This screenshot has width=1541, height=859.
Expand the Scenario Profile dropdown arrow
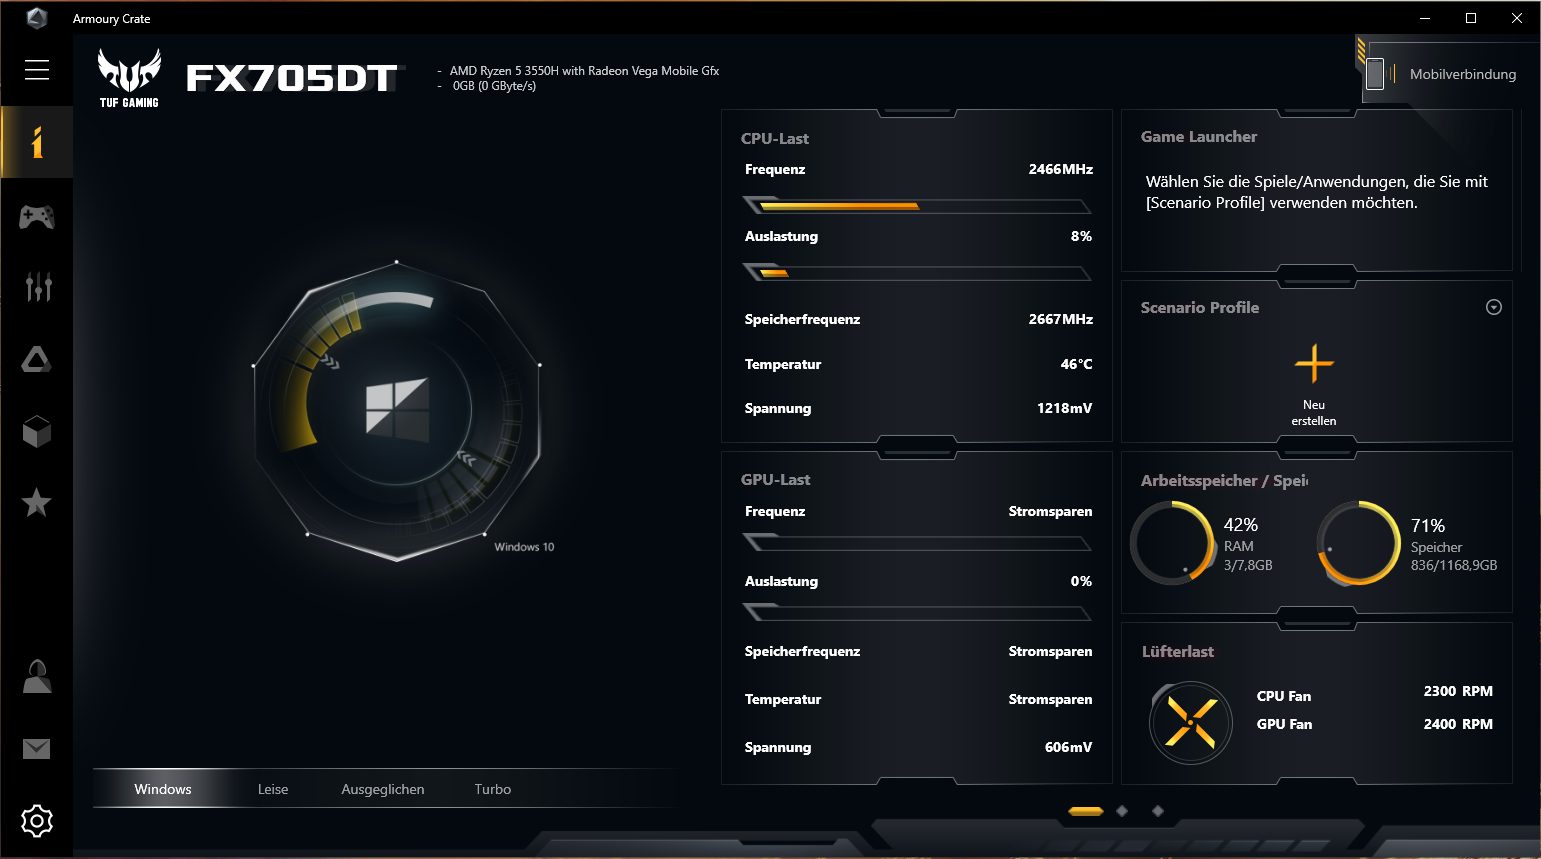click(1494, 307)
